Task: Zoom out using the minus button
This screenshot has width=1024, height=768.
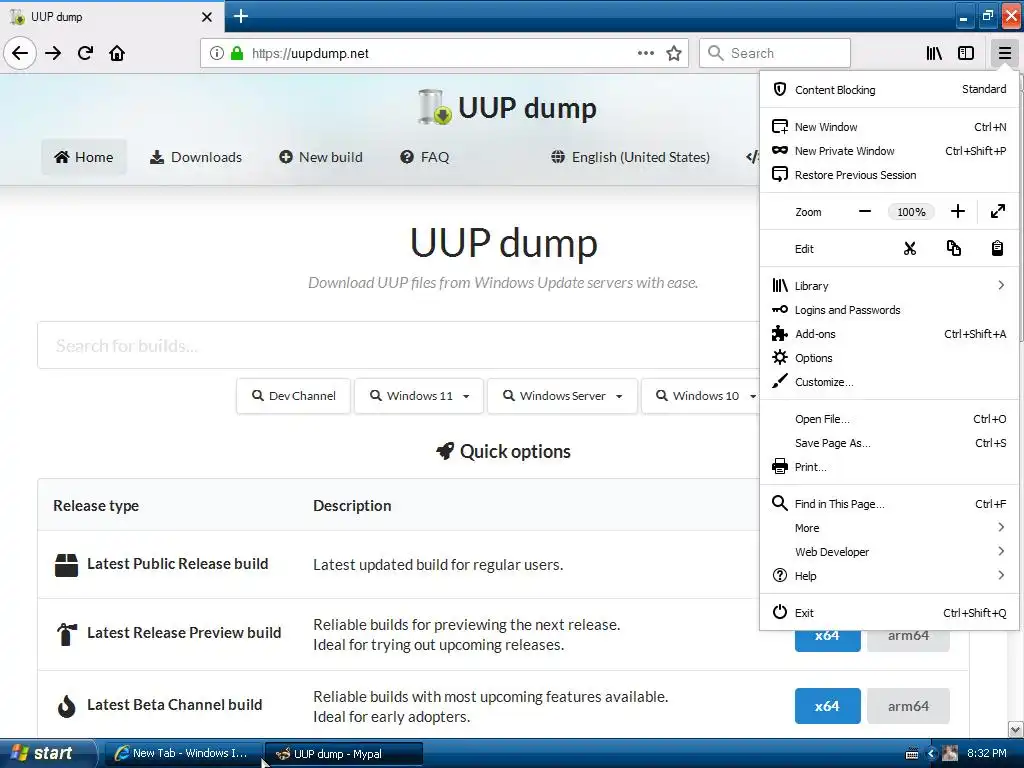Action: (x=865, y=212)
